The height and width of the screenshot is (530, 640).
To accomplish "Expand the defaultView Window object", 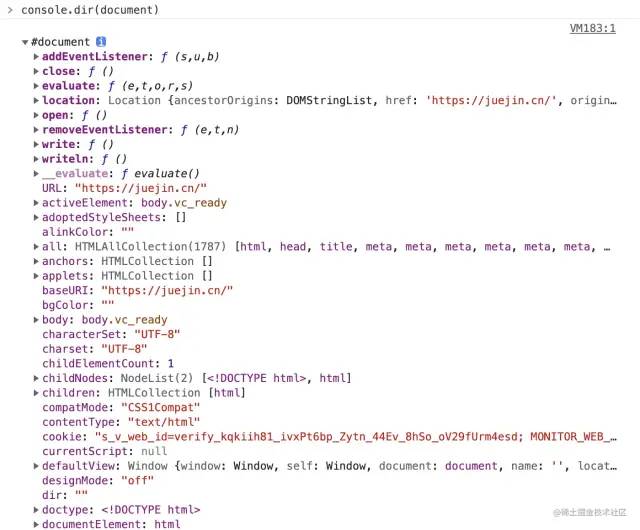I will (36, 466).
